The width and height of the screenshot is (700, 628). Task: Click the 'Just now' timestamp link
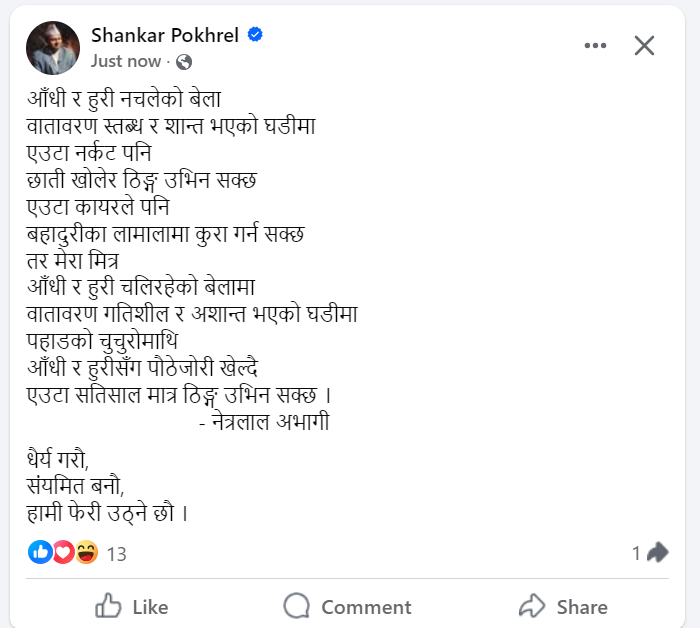[x=125, y=61]
